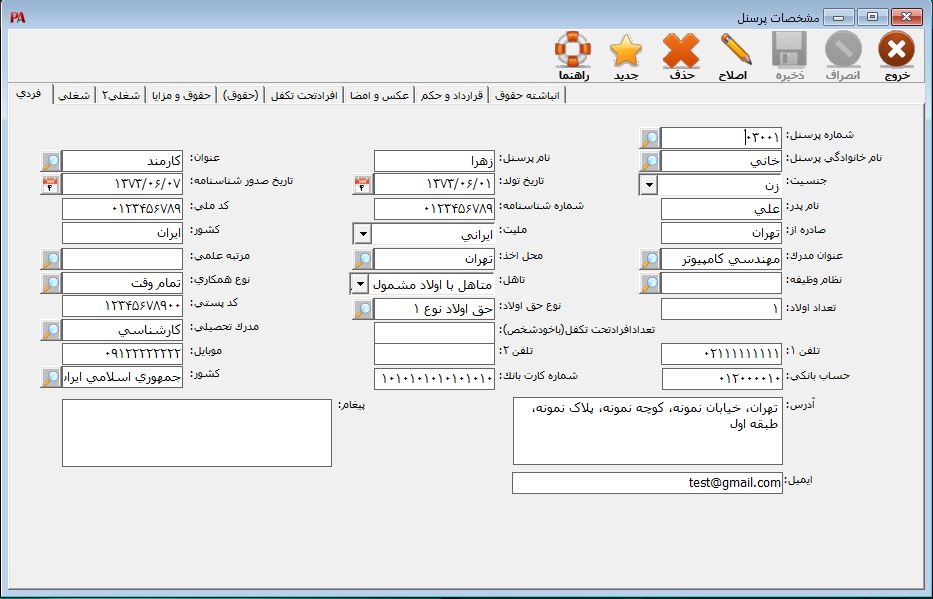Switch to the شغلی tab
The width and height of the screenshot is (933, 599).
pyautogui.click(x=72, y=95)
